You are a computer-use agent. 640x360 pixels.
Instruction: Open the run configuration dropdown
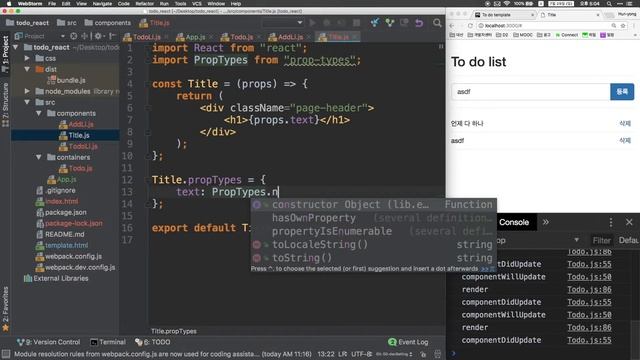[283, 23]
